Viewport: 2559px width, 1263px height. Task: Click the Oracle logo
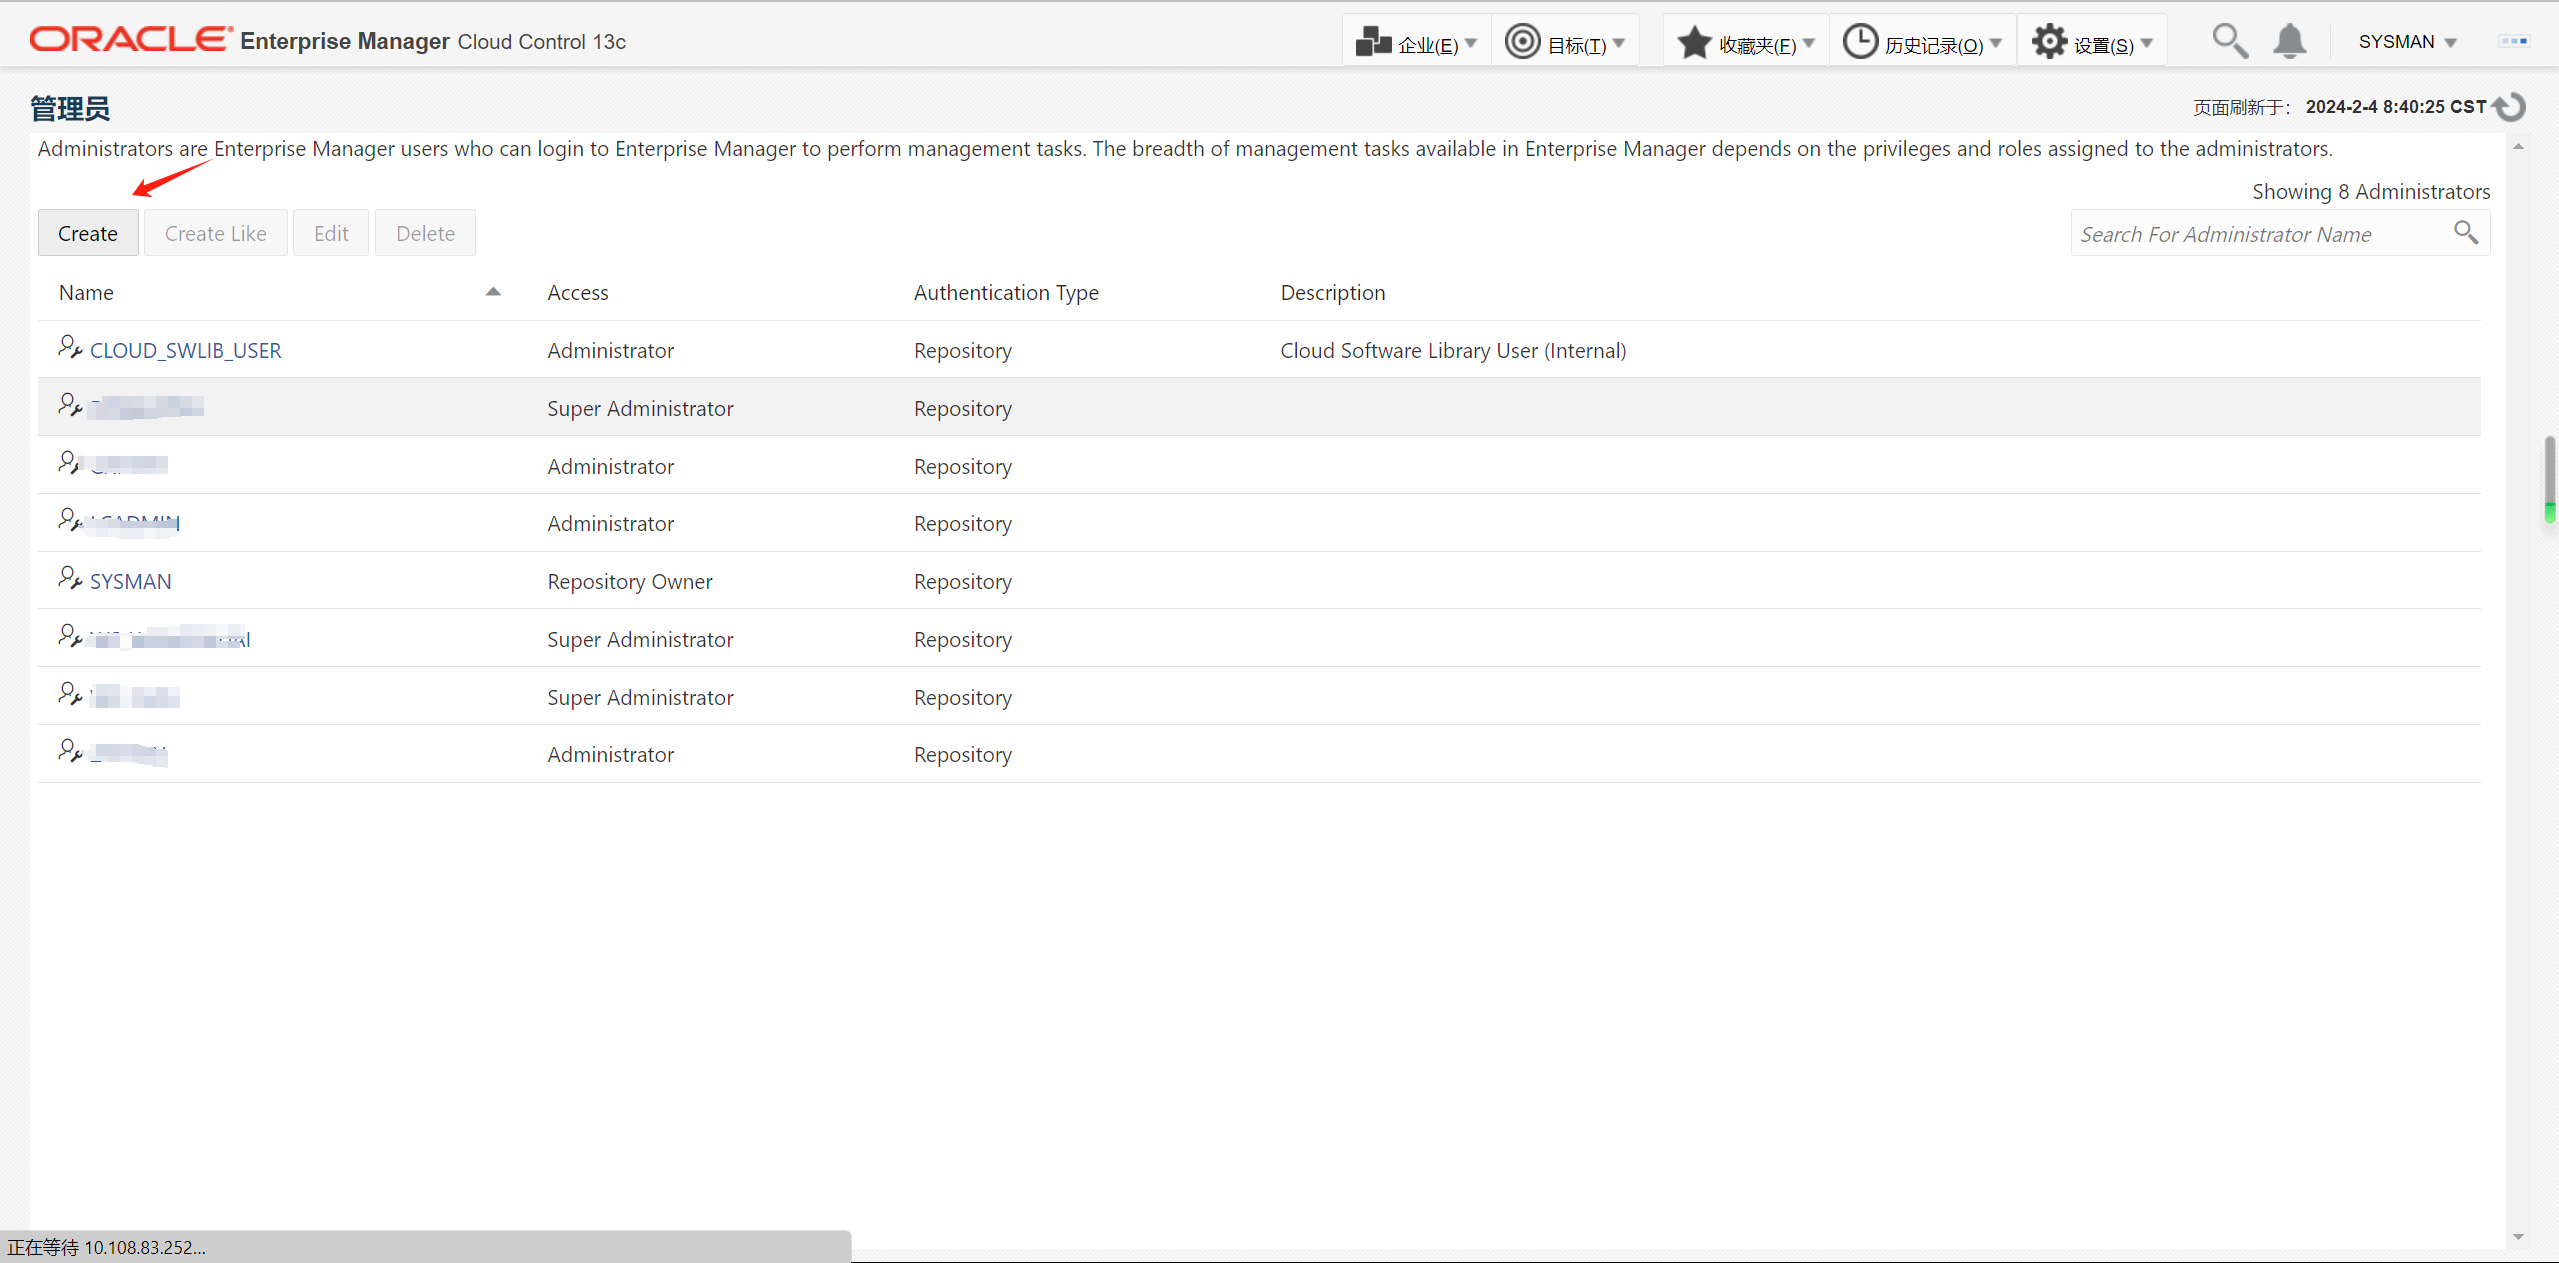pyautogui.click(x=130, y=40)
